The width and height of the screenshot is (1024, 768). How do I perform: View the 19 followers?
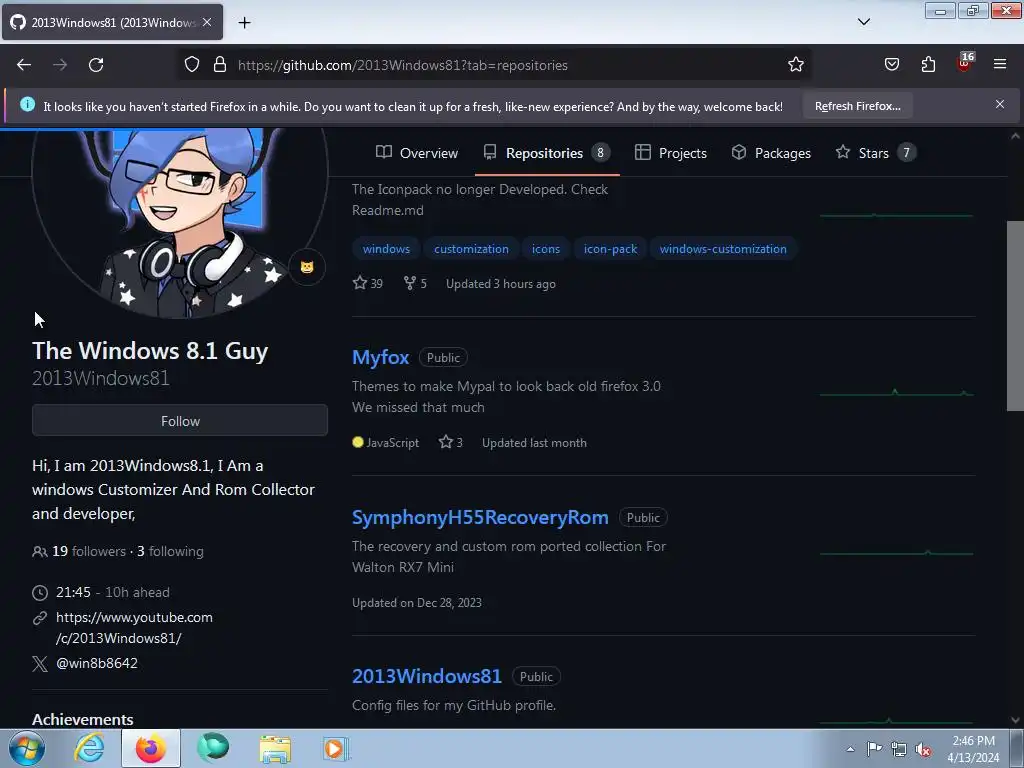[x=89, y=551]
